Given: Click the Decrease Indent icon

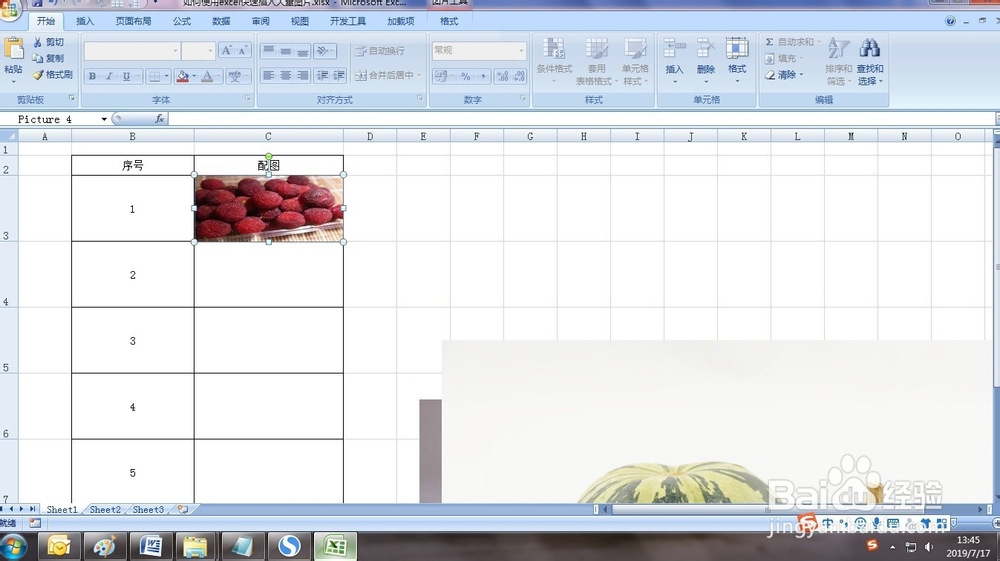Looking at the screenshot, I should coord(323,75).
